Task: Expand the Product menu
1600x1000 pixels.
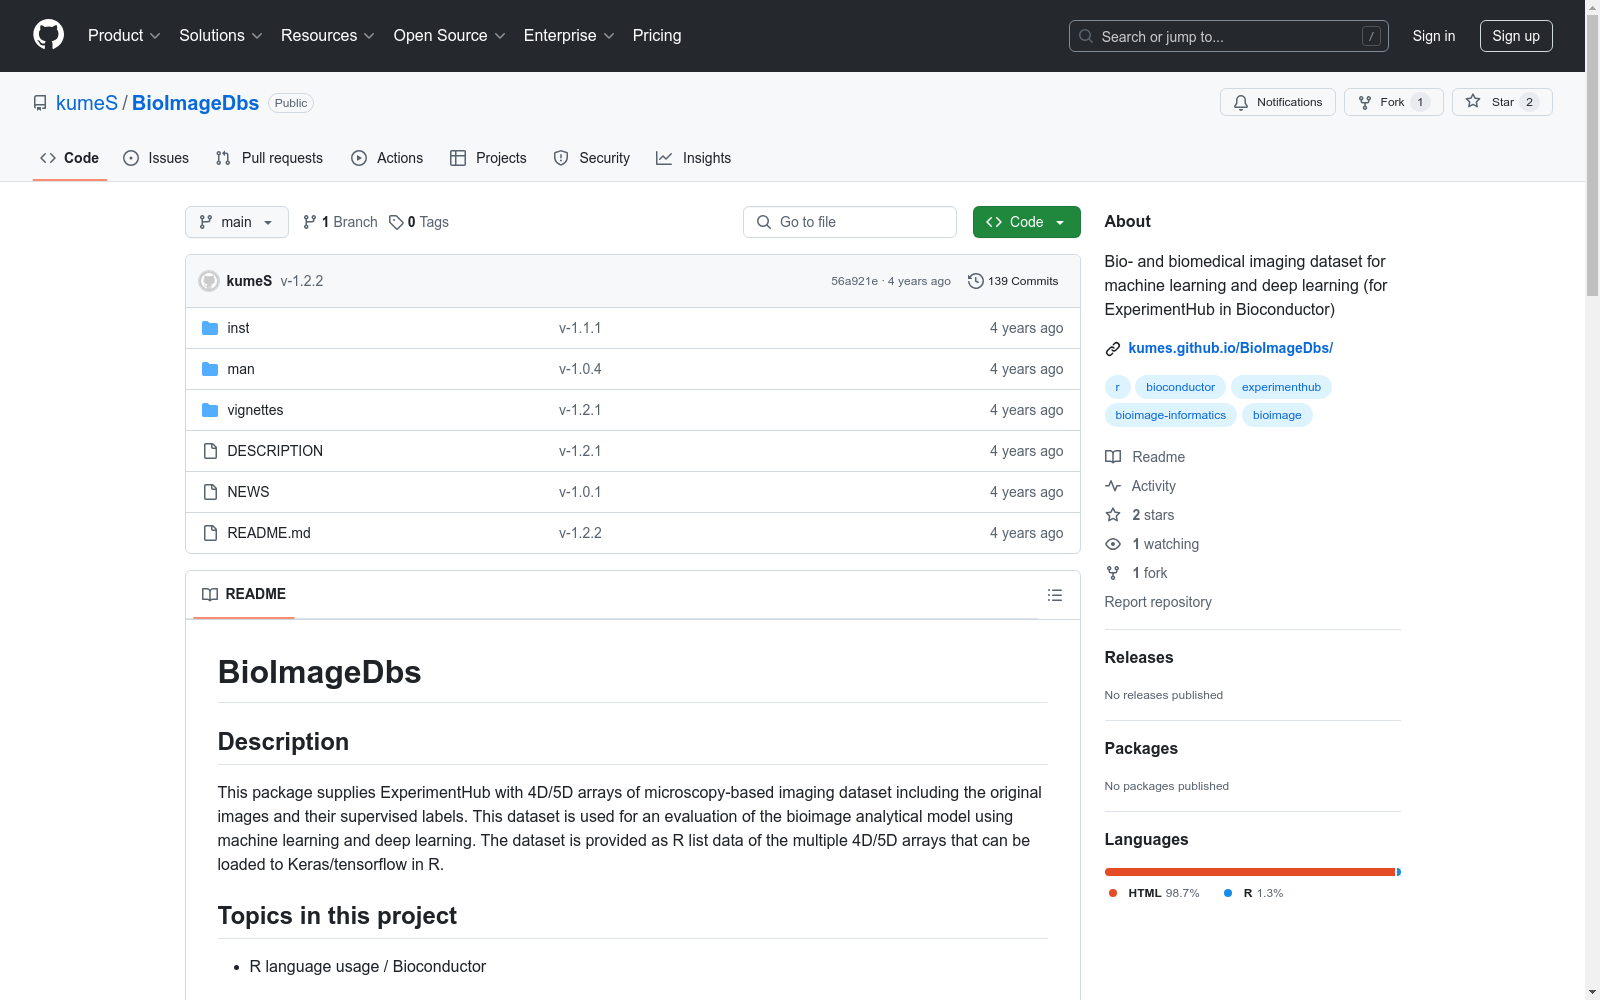Action: (124, 35)
